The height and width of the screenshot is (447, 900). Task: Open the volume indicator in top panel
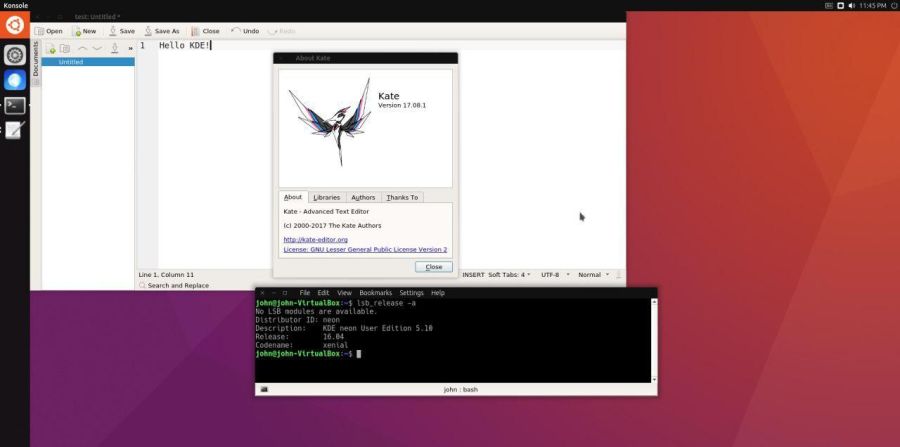pyautogui.click(x=852, y=5)
